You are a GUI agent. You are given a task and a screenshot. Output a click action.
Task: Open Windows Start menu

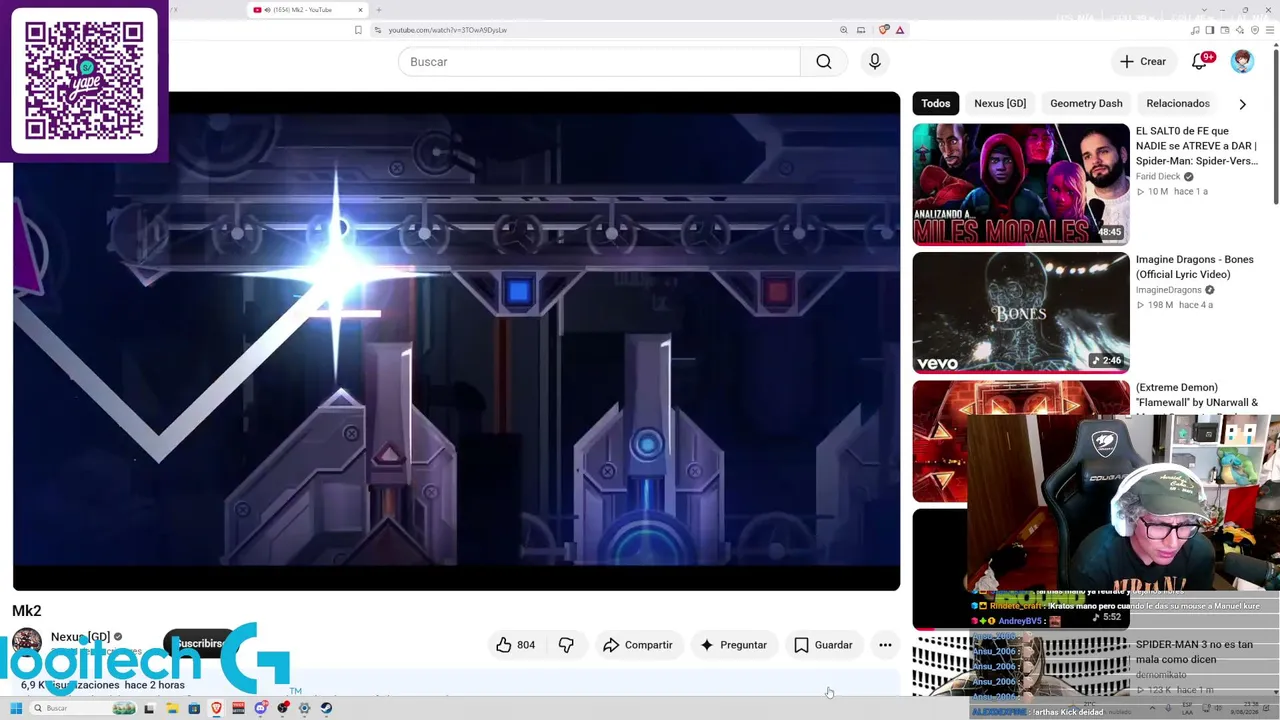tap(16, 708)
